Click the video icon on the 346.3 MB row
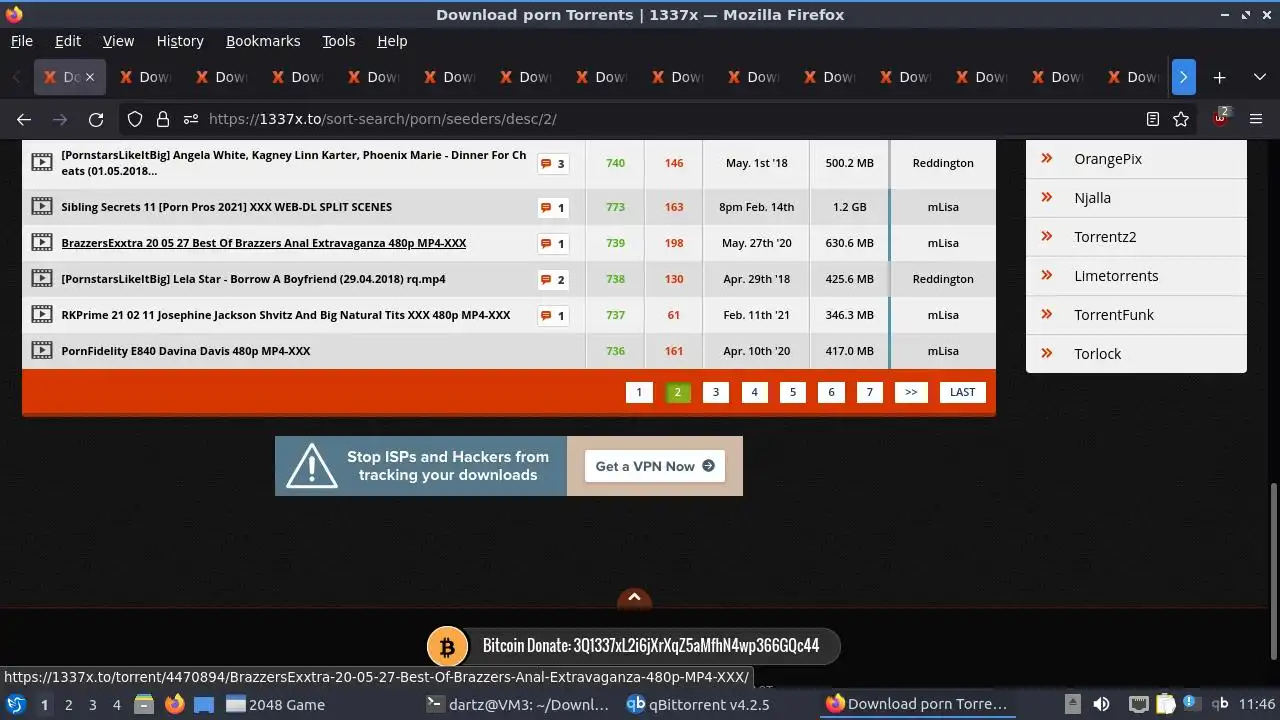The image size is (1280, 720). pyautogui.click(x=41, y=315)
